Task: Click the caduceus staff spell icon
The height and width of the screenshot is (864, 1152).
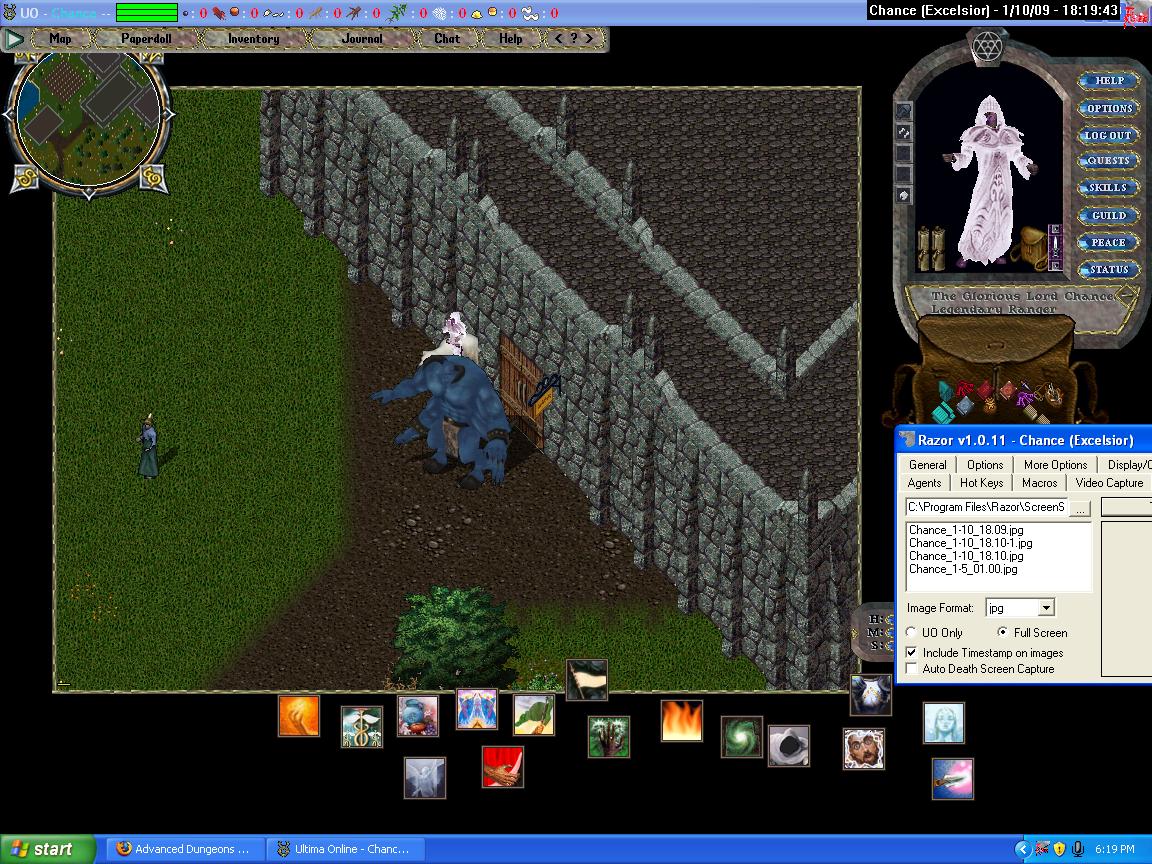Action: point(361,727)
